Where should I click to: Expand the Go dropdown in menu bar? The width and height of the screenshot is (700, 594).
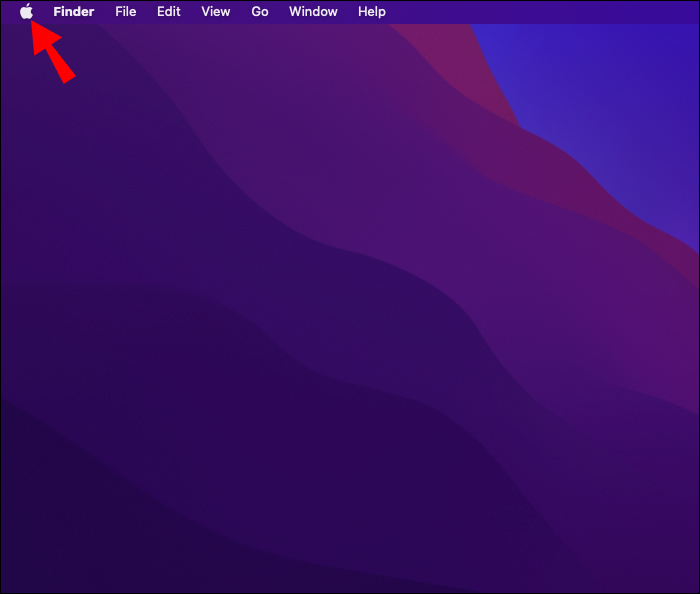[x=260, y=12]
